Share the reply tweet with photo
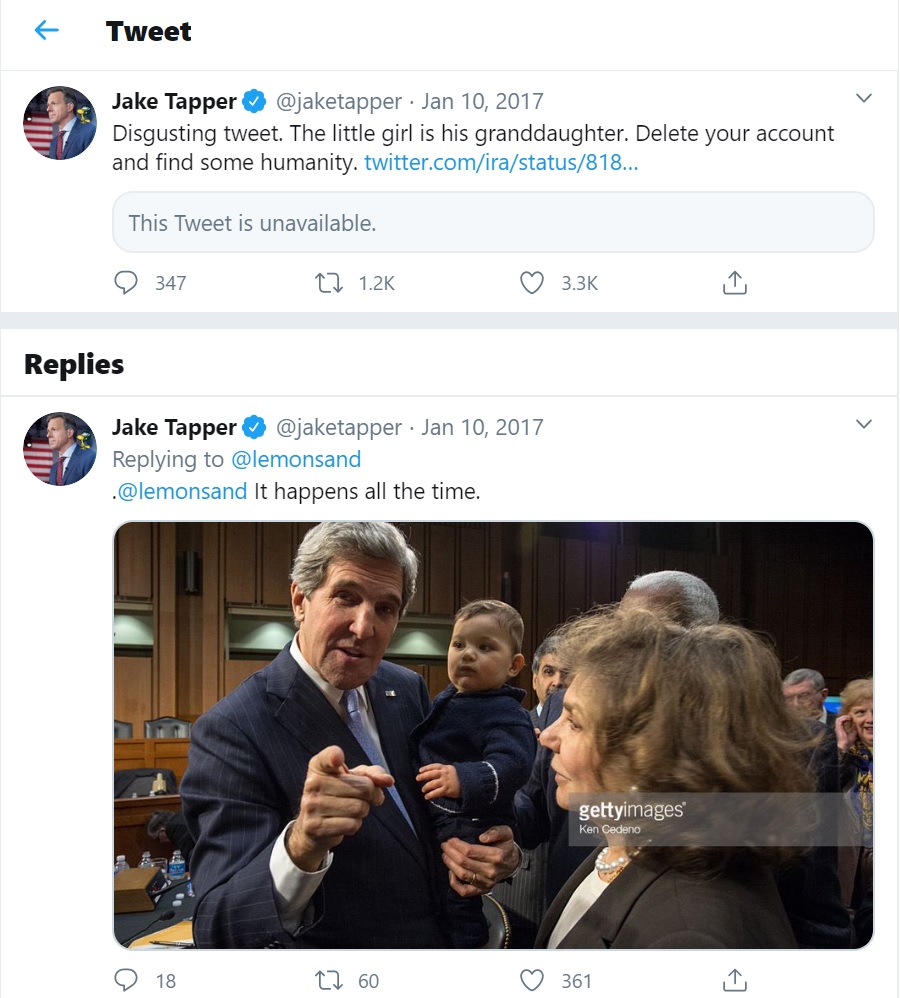This screenshot has height=998, width=900. tap(735, 980)
